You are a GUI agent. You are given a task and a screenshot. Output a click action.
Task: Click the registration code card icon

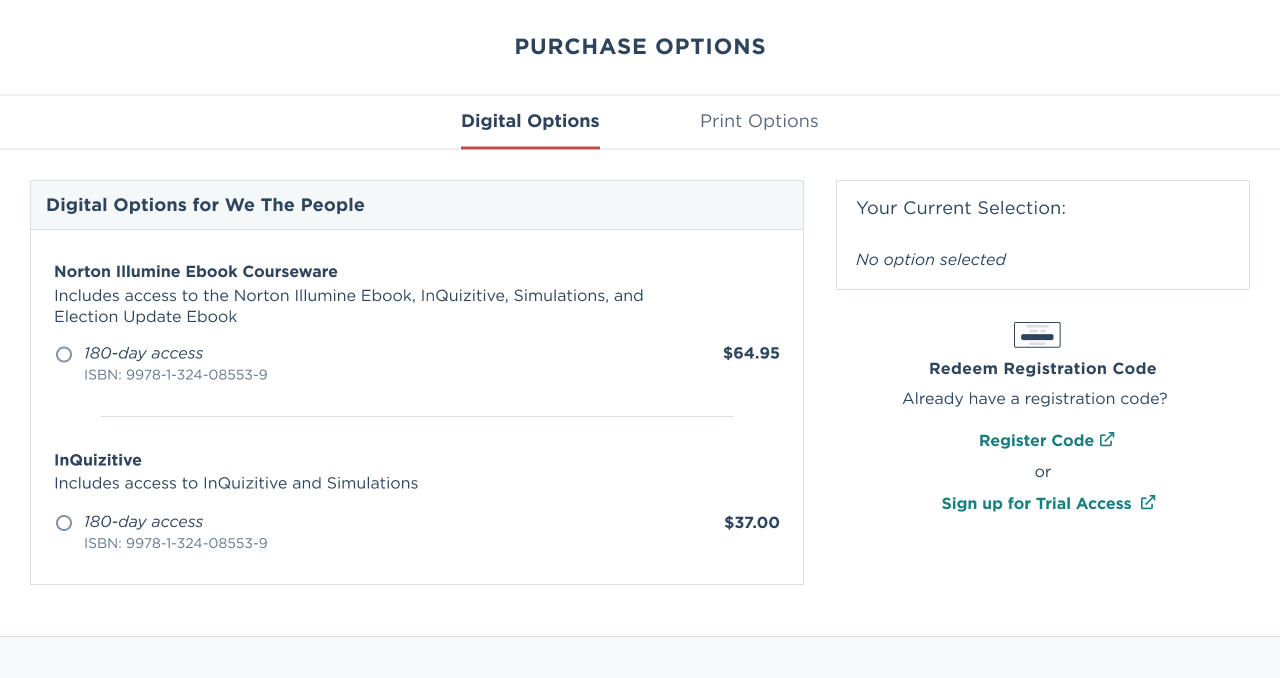pyautogui.click(x=1037, y=335)
